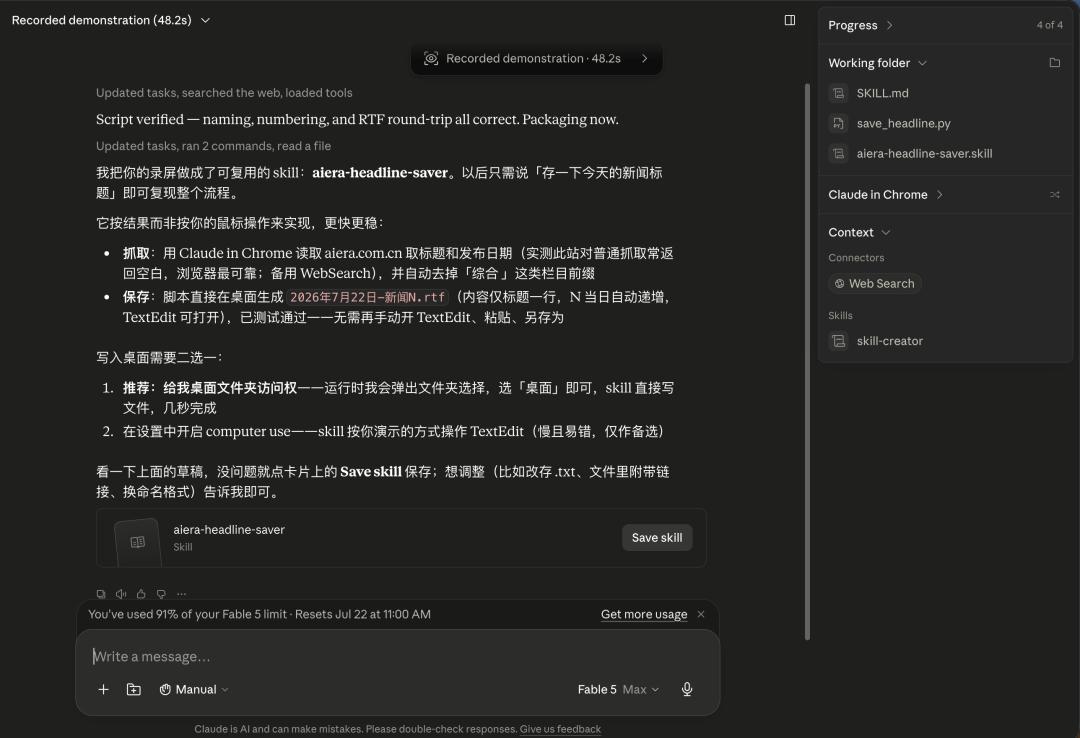Click the Web Search globe icon
1080x738 pixels.
coord(839,283)
